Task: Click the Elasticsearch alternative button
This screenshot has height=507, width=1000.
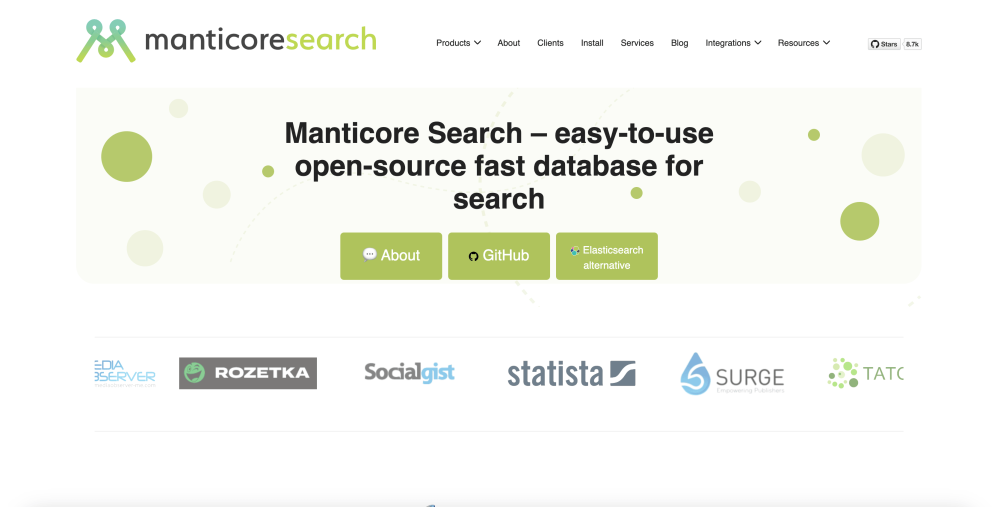Action: coord(607,256)
